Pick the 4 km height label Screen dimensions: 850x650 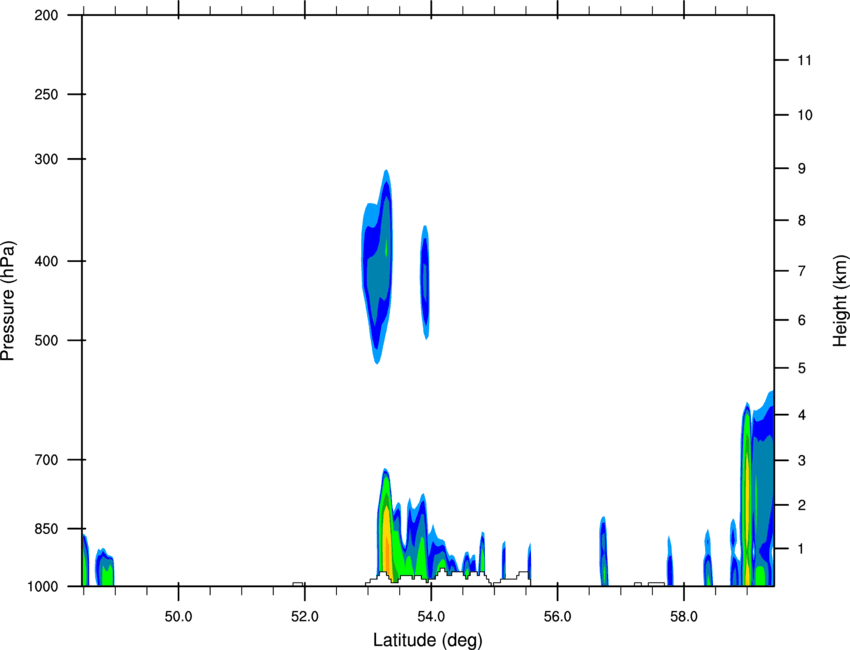point(802,415)
